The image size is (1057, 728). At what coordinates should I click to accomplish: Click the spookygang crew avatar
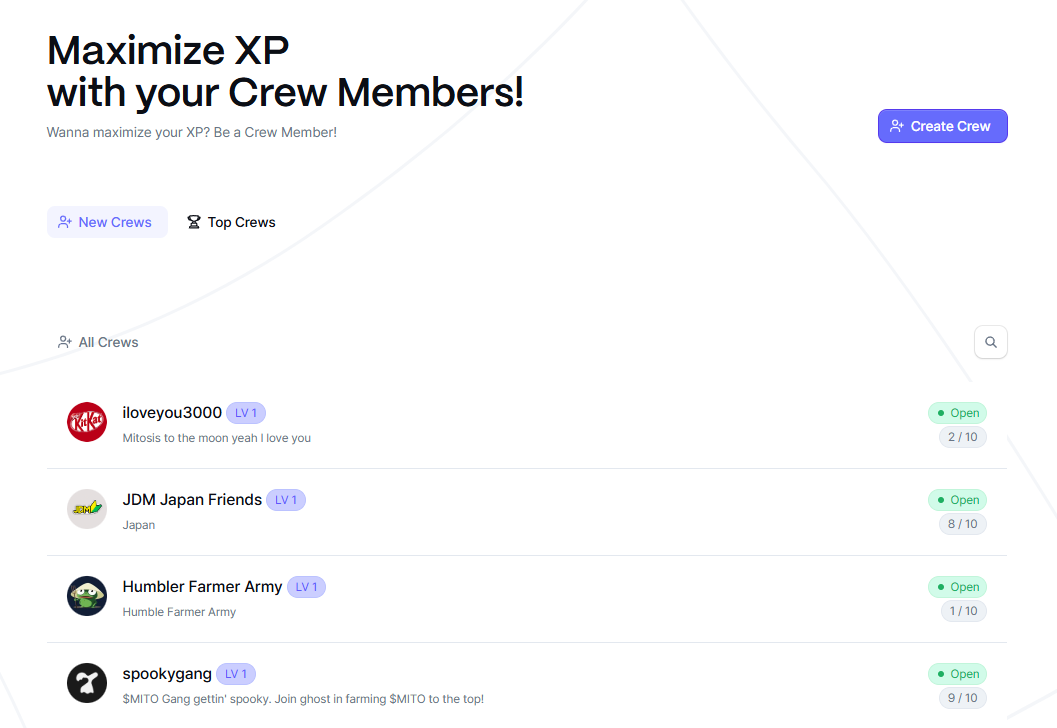(87, 683)
